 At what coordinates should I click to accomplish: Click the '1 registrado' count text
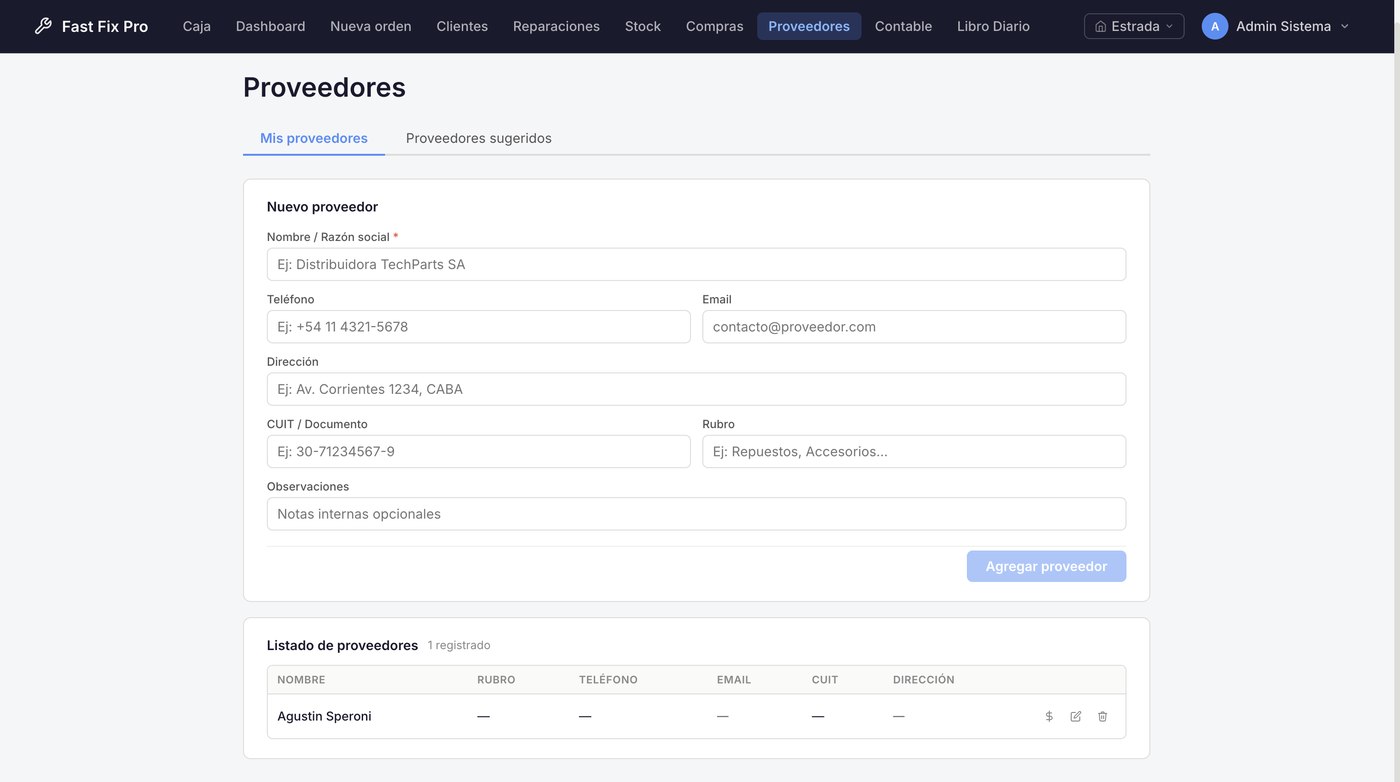459,646
